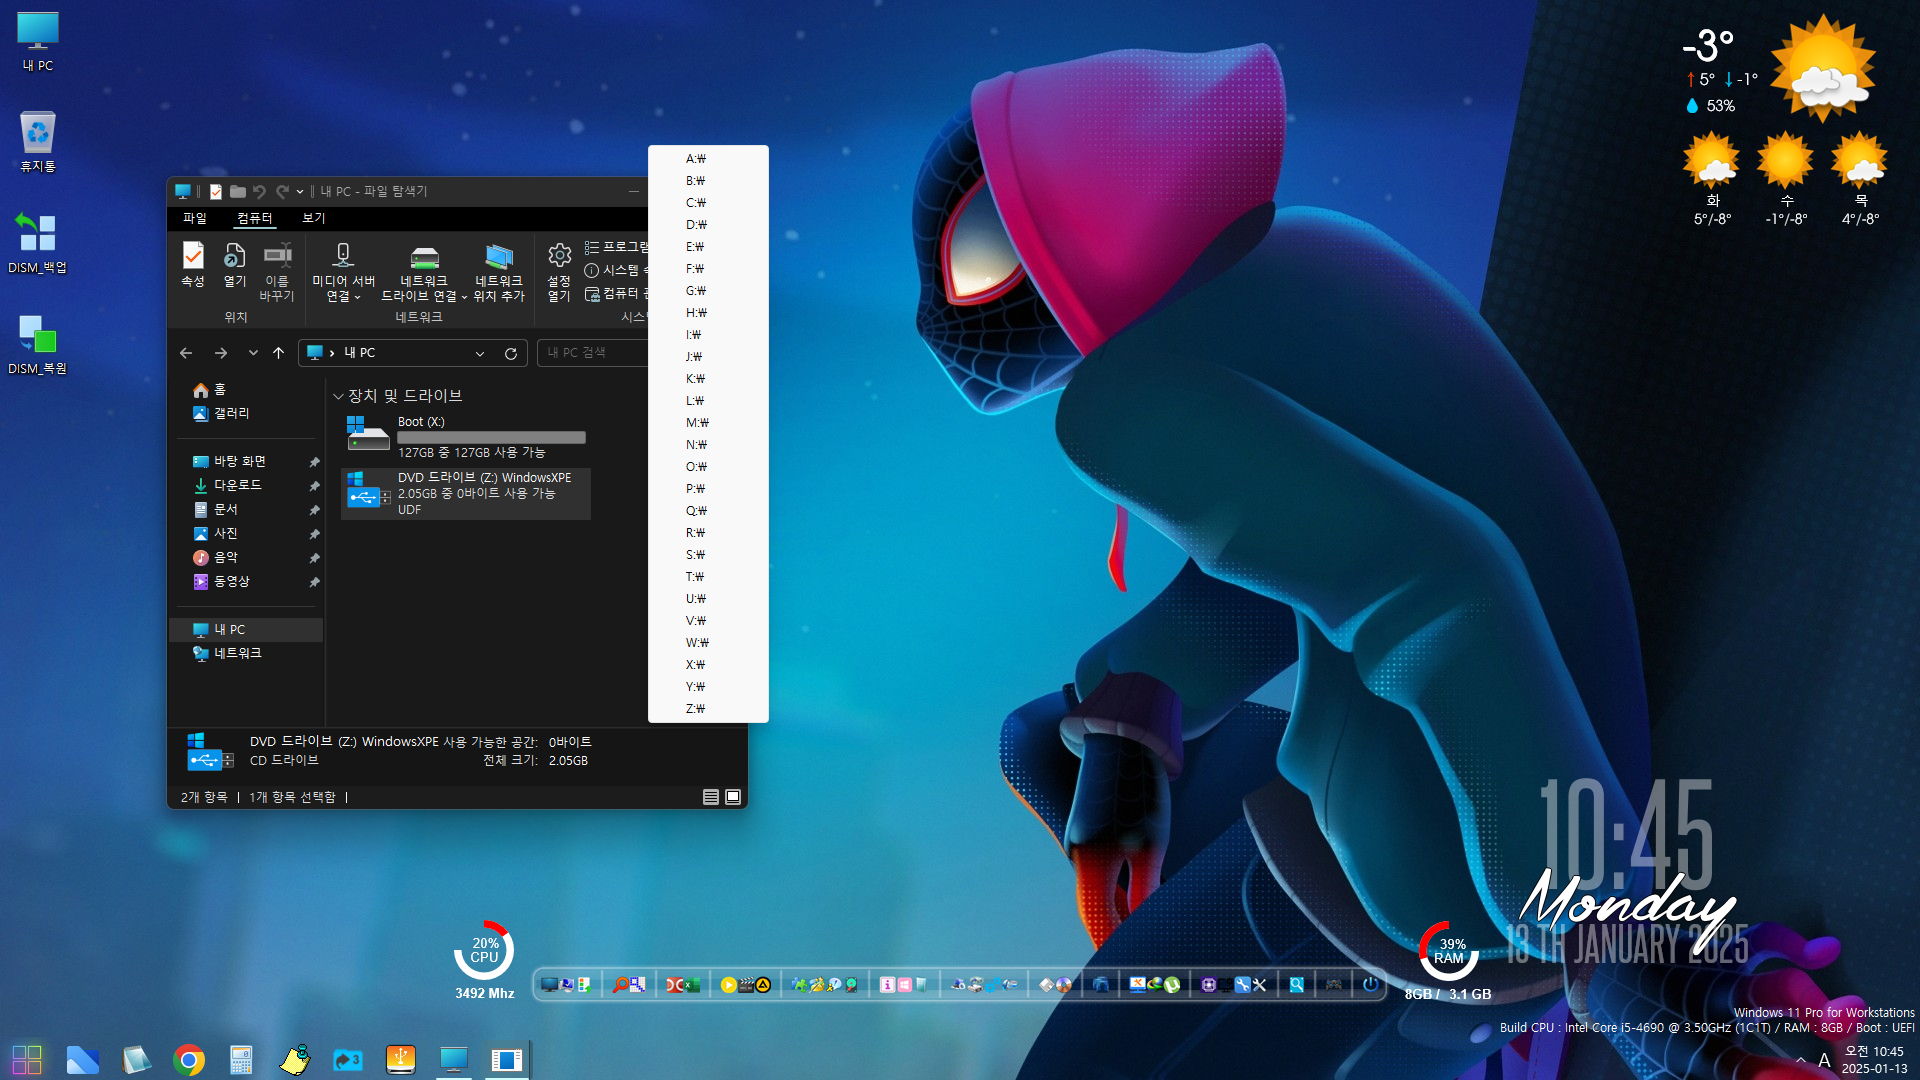Image resolution: width=1920 pixels, height=1080 pixels.
Task: Open 미디어 서버 연결 dropdown in ribbon
Action: click(343, 271)
